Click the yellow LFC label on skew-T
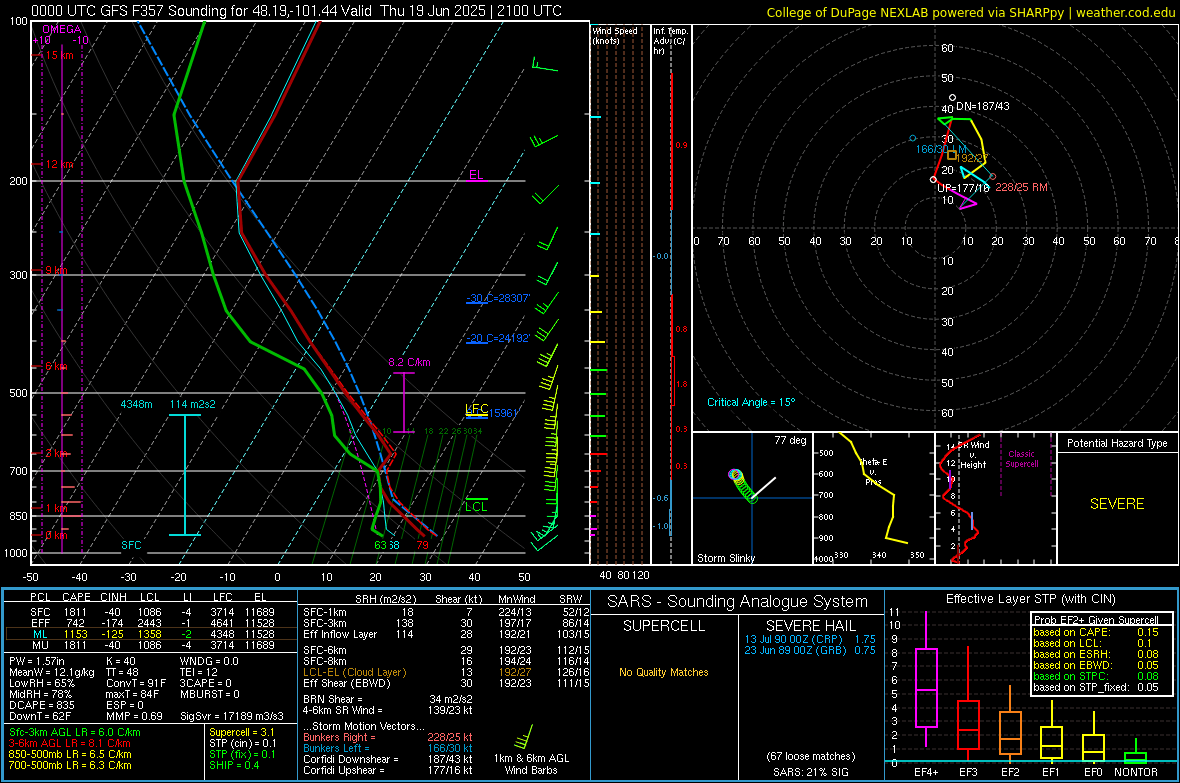The width and height of the screenshot is (1180, 783). point(477,409)
